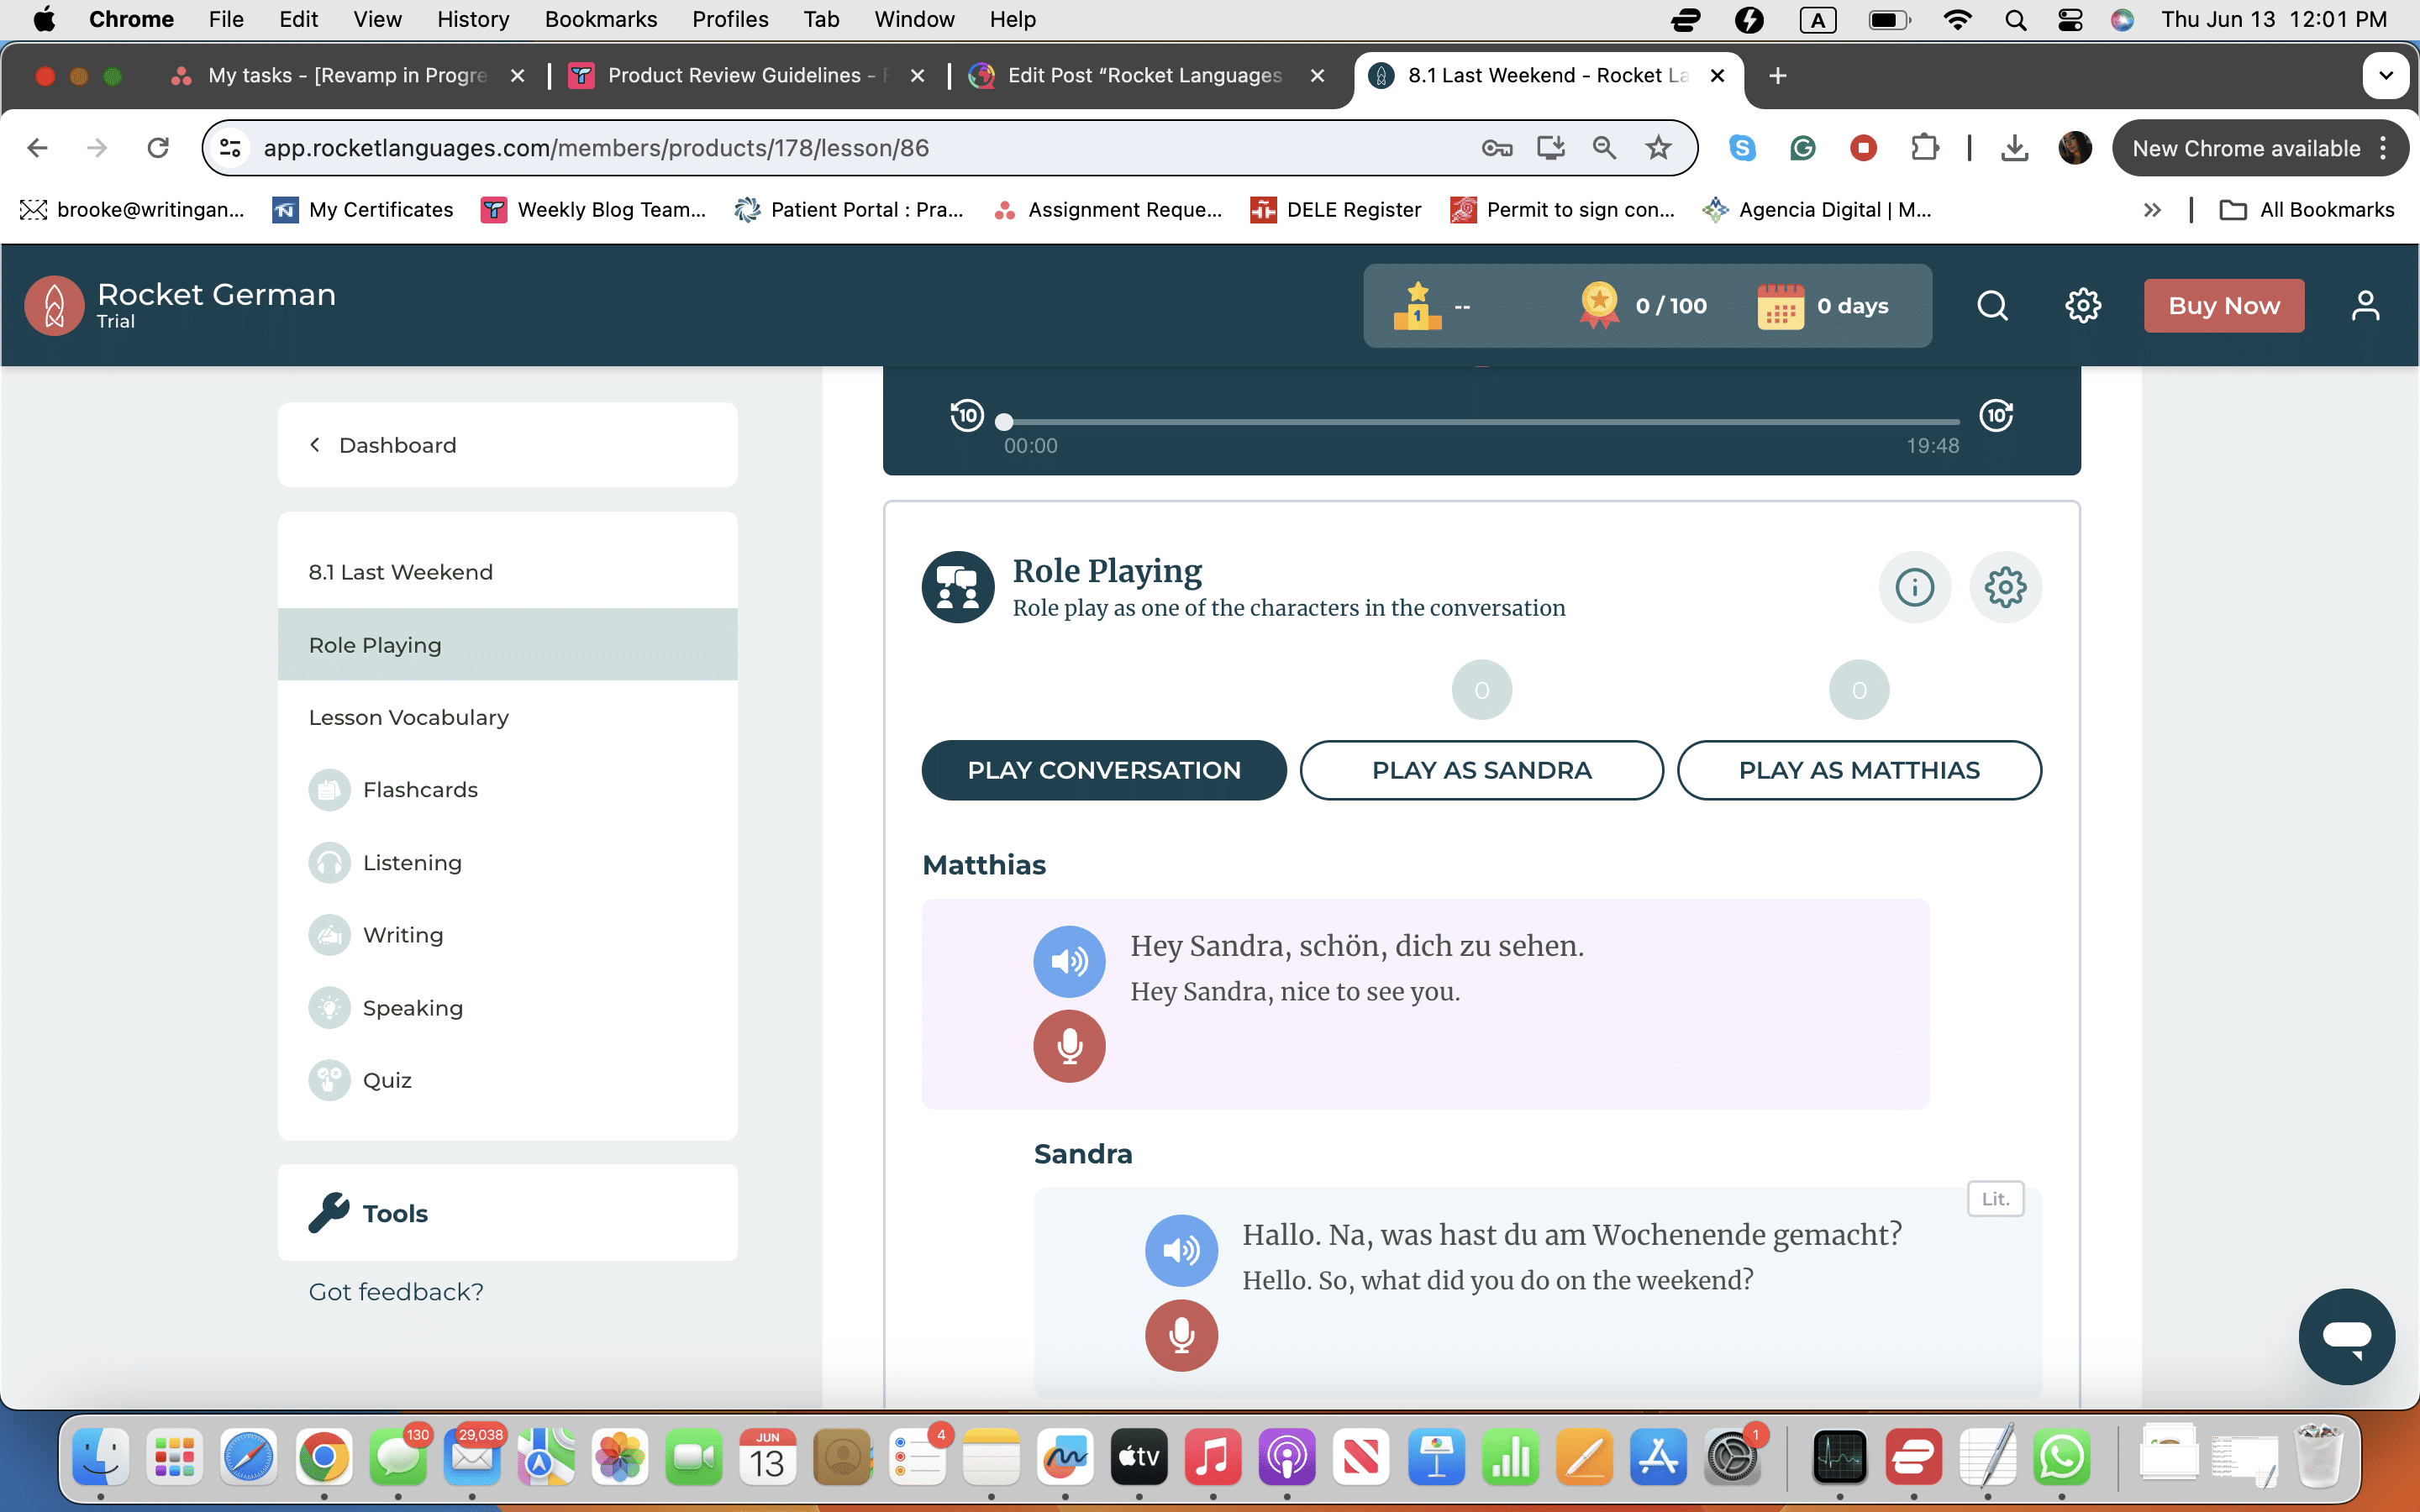Click the Buy Now button
Image resolution: width=2420 pixels, height=1512 pixels.
click(x=2223, y=306)
